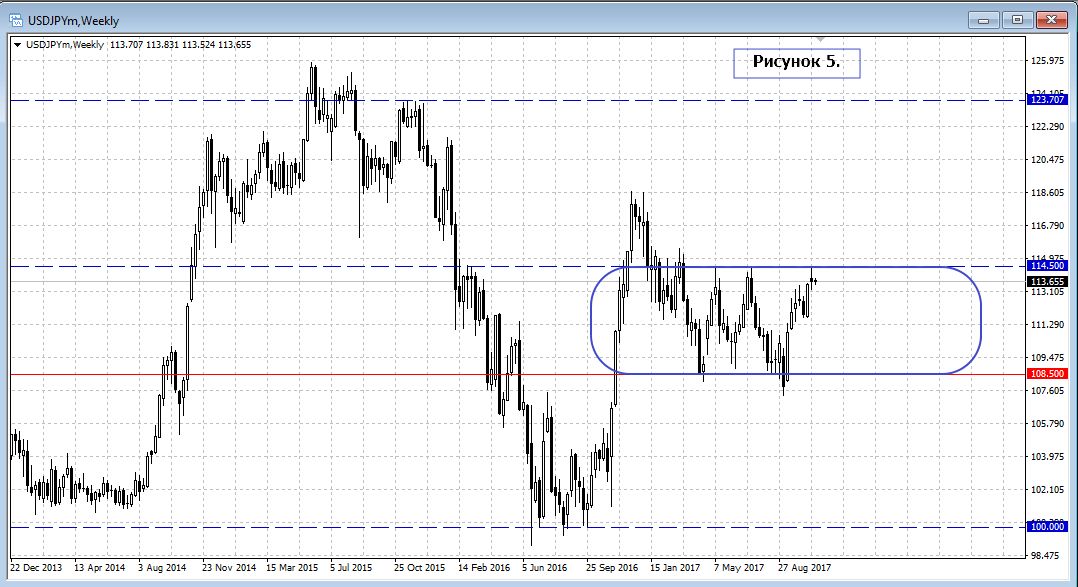Click the small triangle beside USDJPYm,Weekly label

(x=18, y=44)
